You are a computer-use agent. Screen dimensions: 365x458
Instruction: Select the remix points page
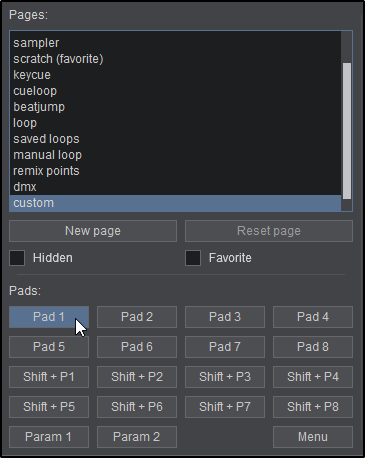coord(175,171)
